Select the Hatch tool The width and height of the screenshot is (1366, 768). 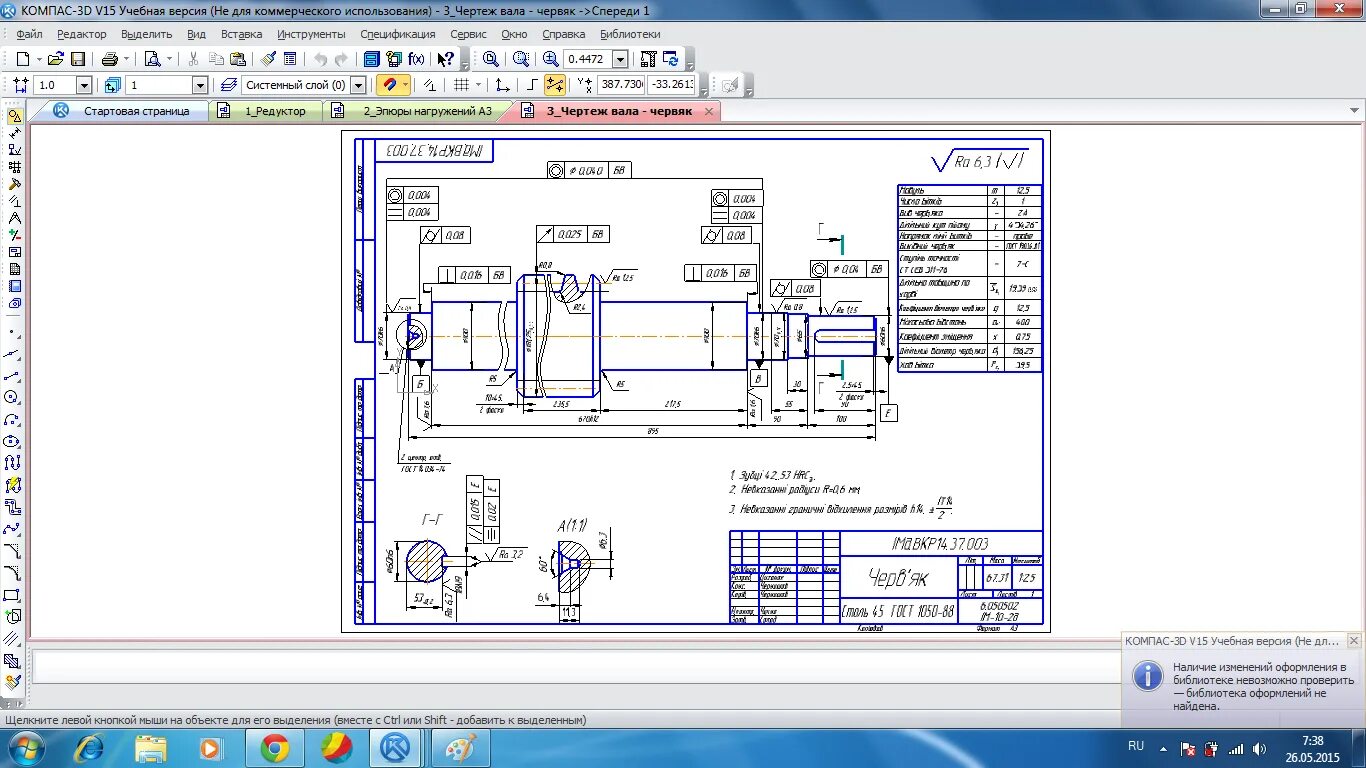coord(13,661)
